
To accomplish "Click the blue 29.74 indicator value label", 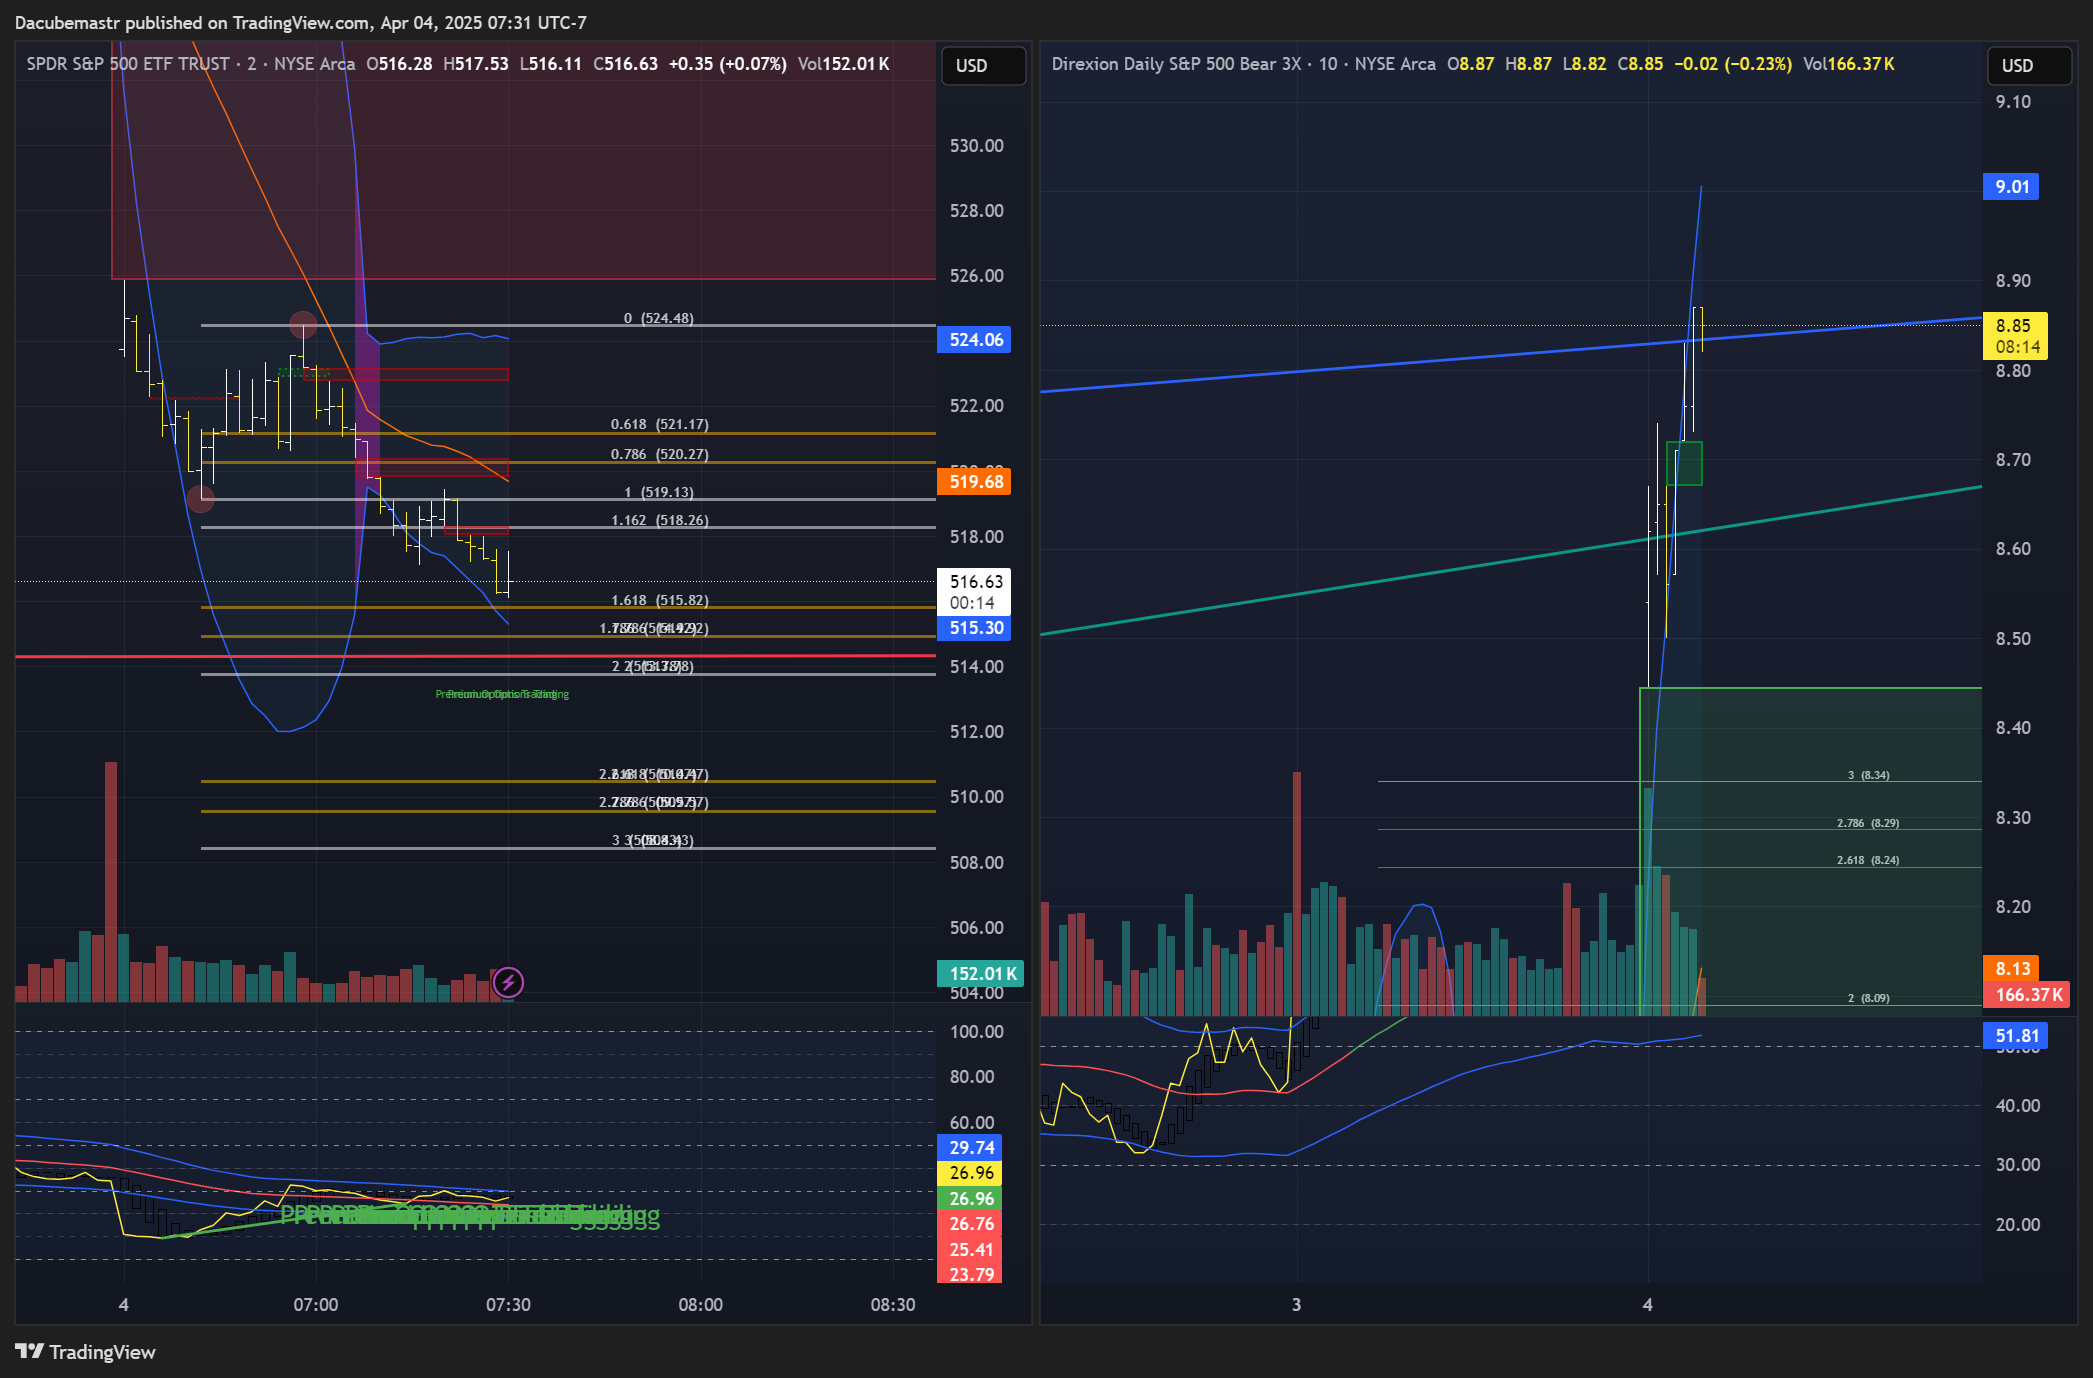I will (970, 1148).
